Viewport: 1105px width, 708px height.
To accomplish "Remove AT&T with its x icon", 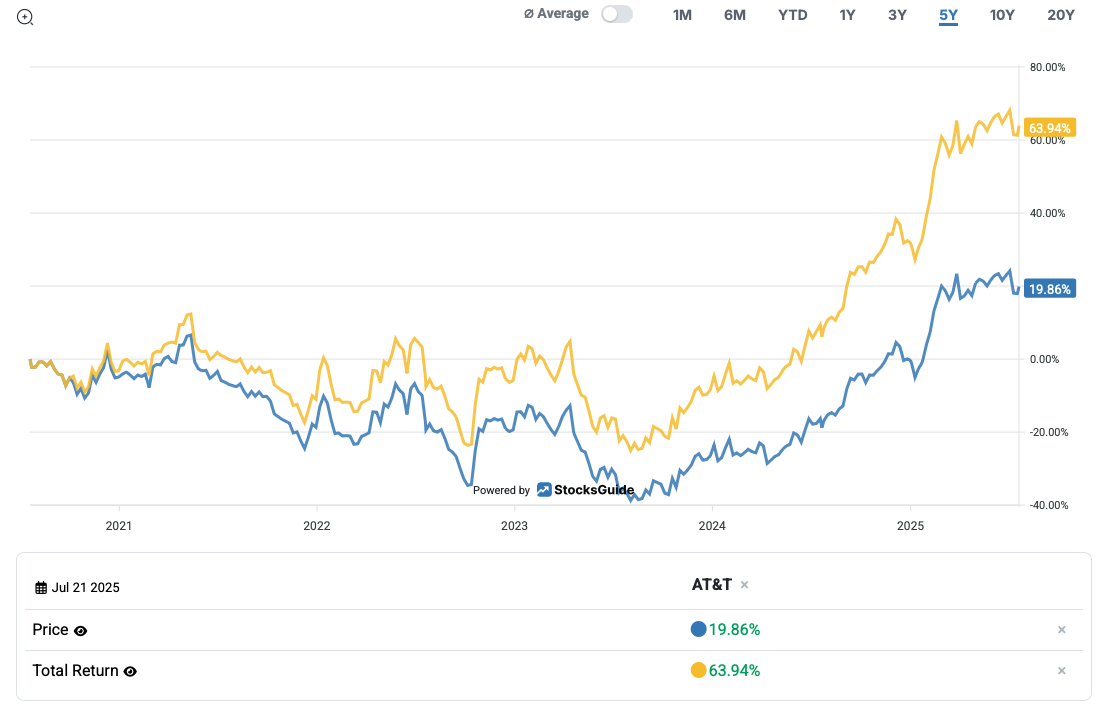I will pyautogui.click(x=744, y=585).
